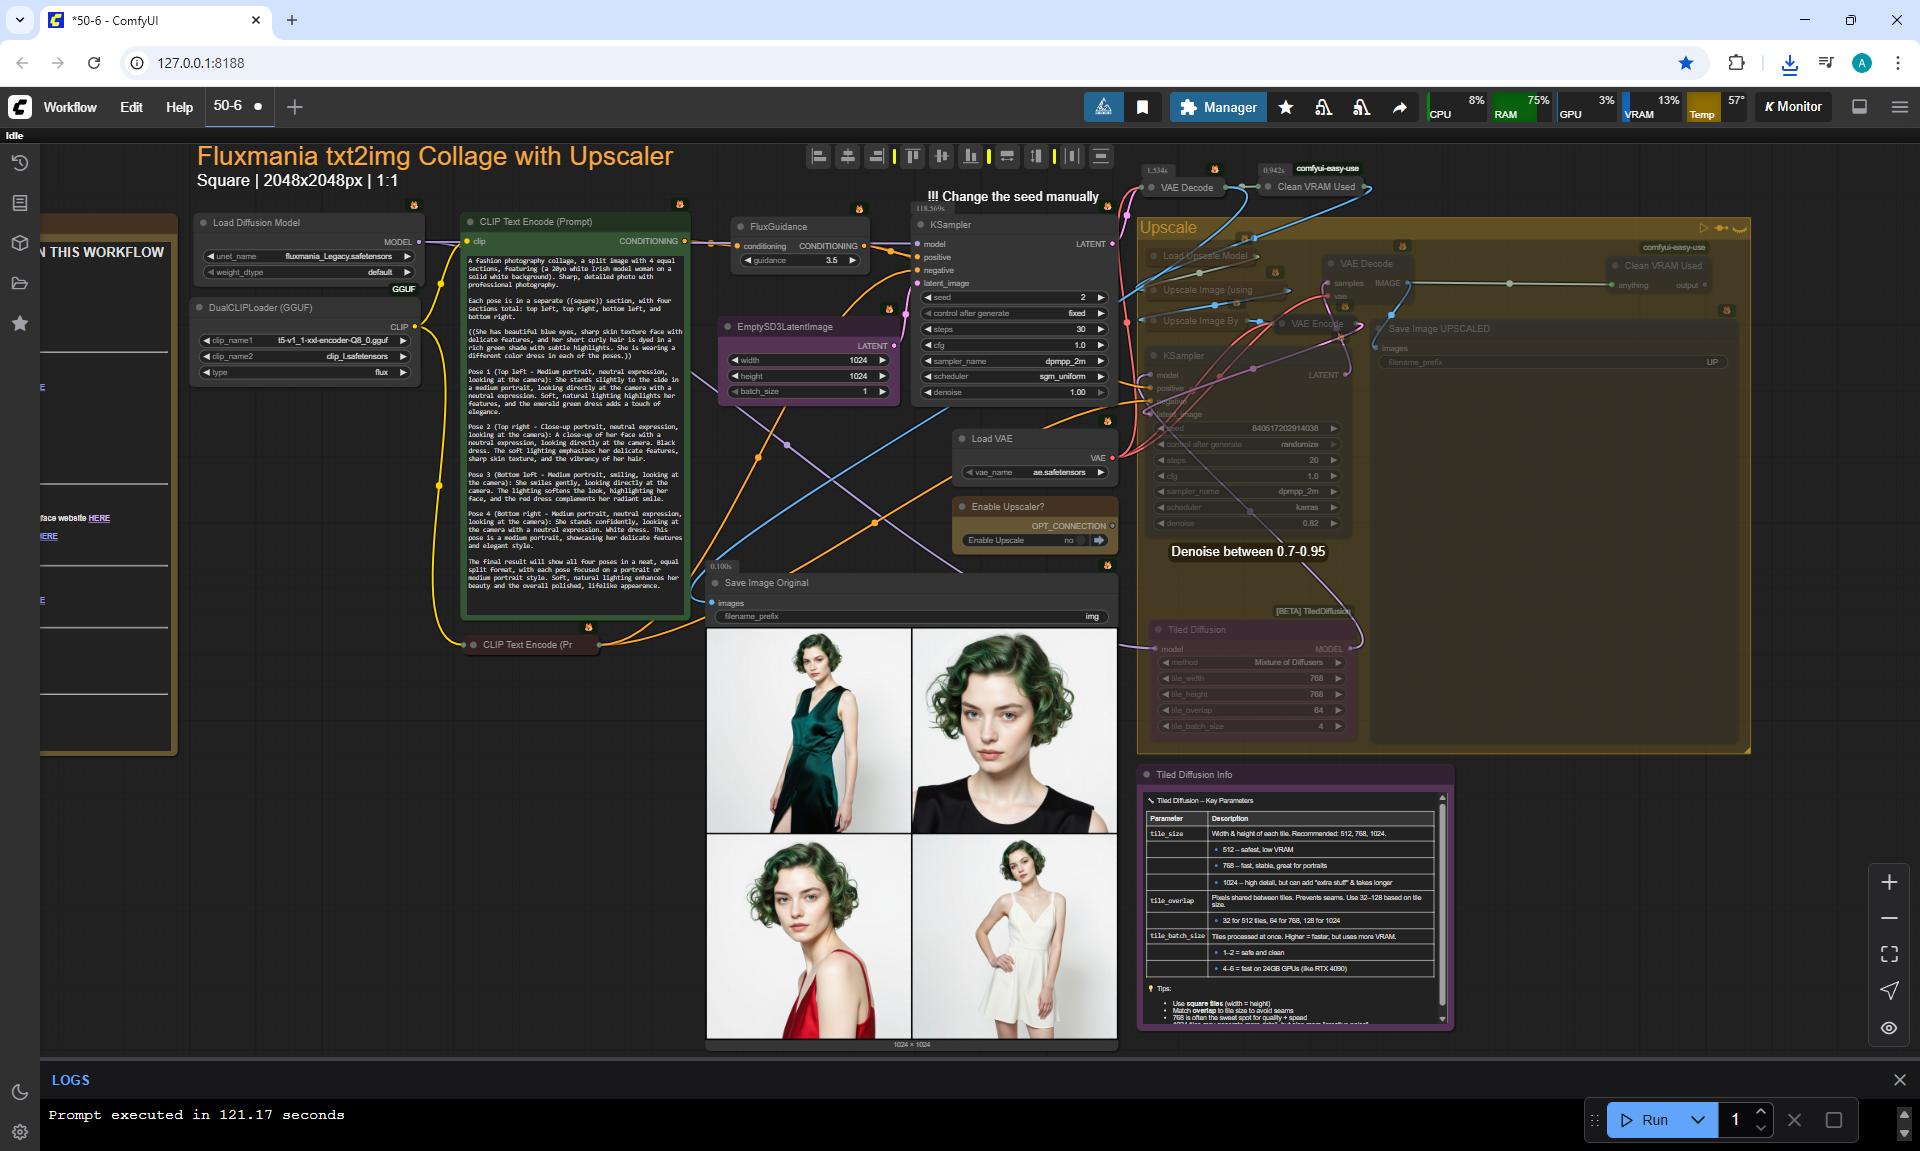Open the node library cube icon
The image size is (1920, 1151).
click(x=19, y=243)
